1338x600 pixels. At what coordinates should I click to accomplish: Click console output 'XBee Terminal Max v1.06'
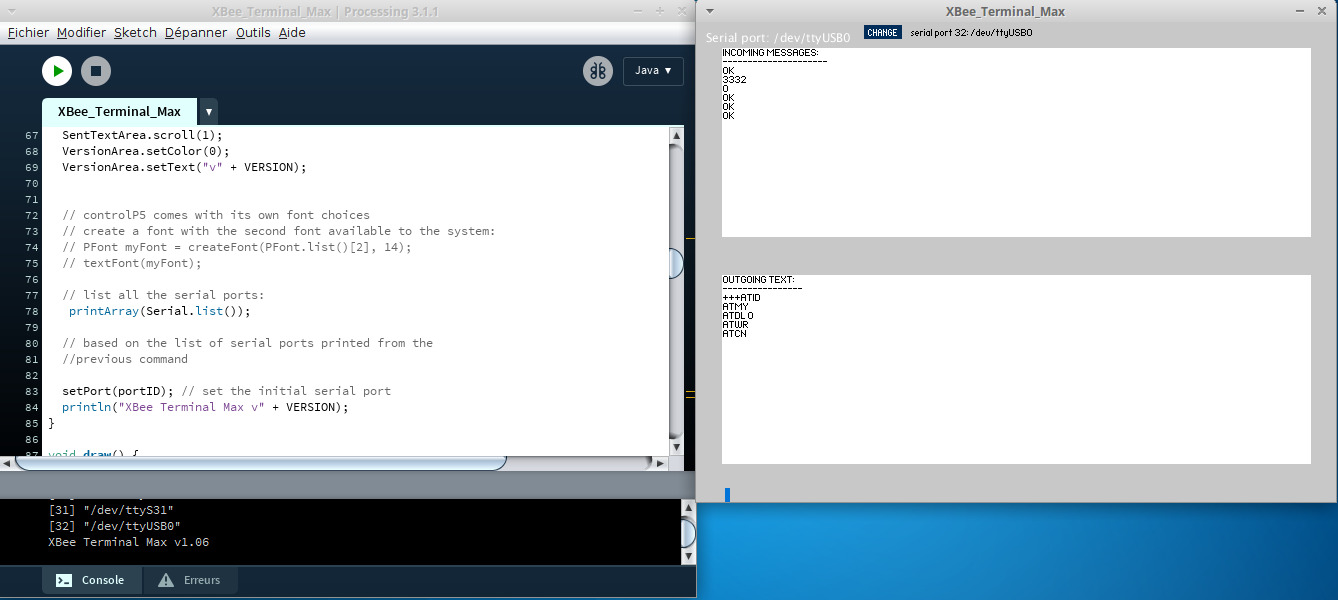pyautogui.click(x=128, y=542)
